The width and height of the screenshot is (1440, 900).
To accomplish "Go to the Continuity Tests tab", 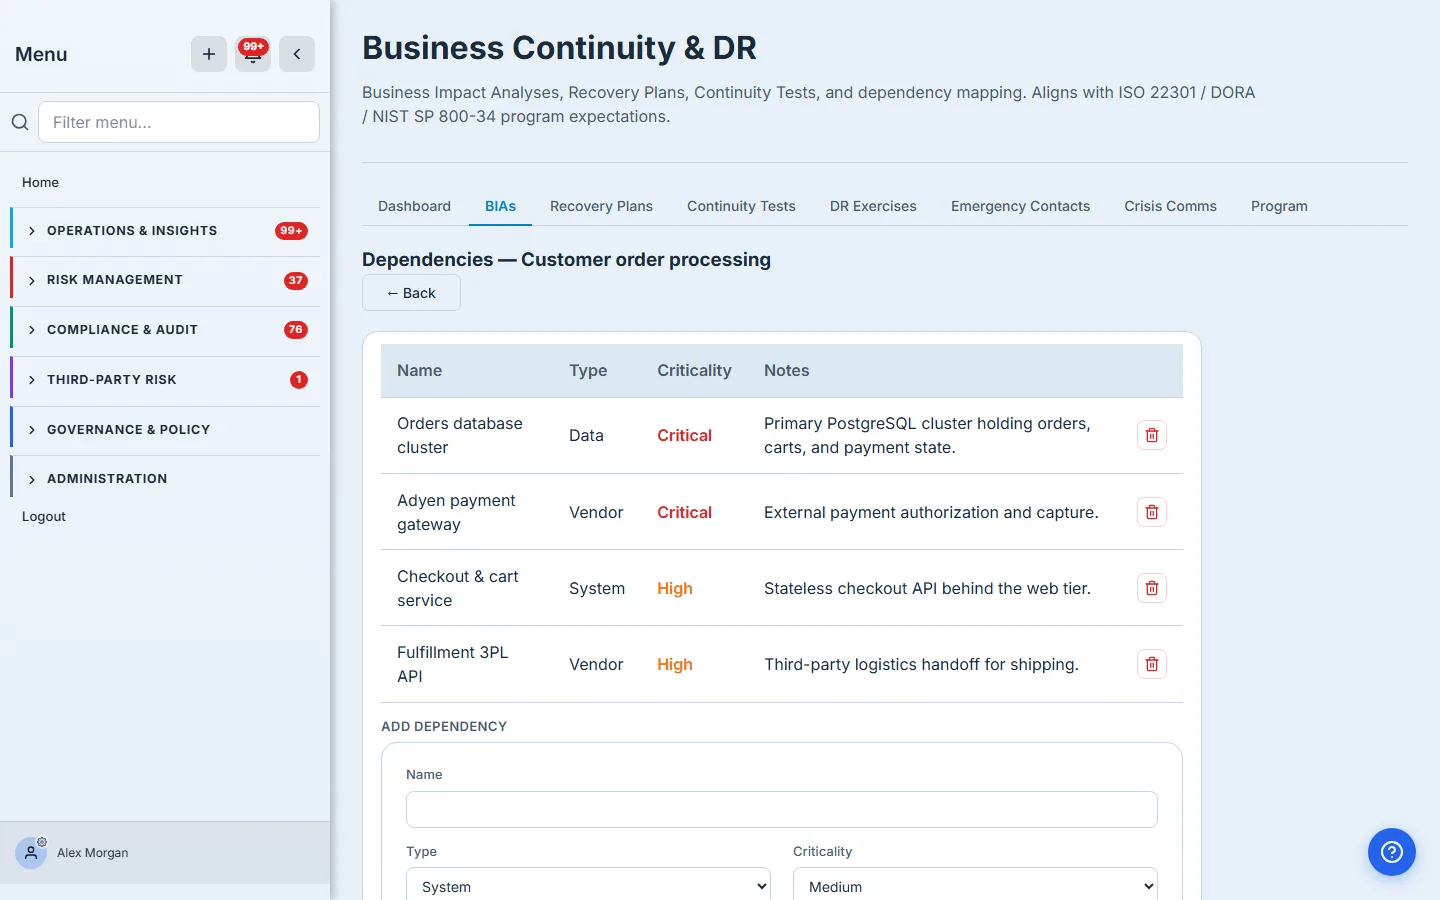I will pyautogui.click(x=741, y=206).
